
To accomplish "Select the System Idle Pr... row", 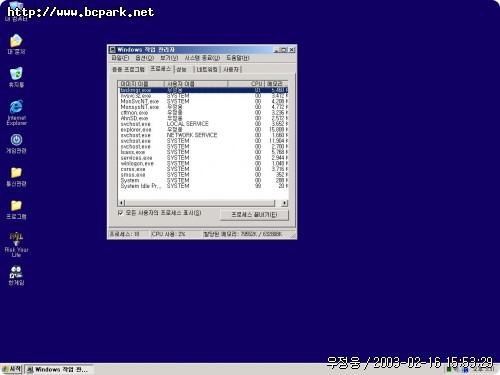I will pos(203,186).
